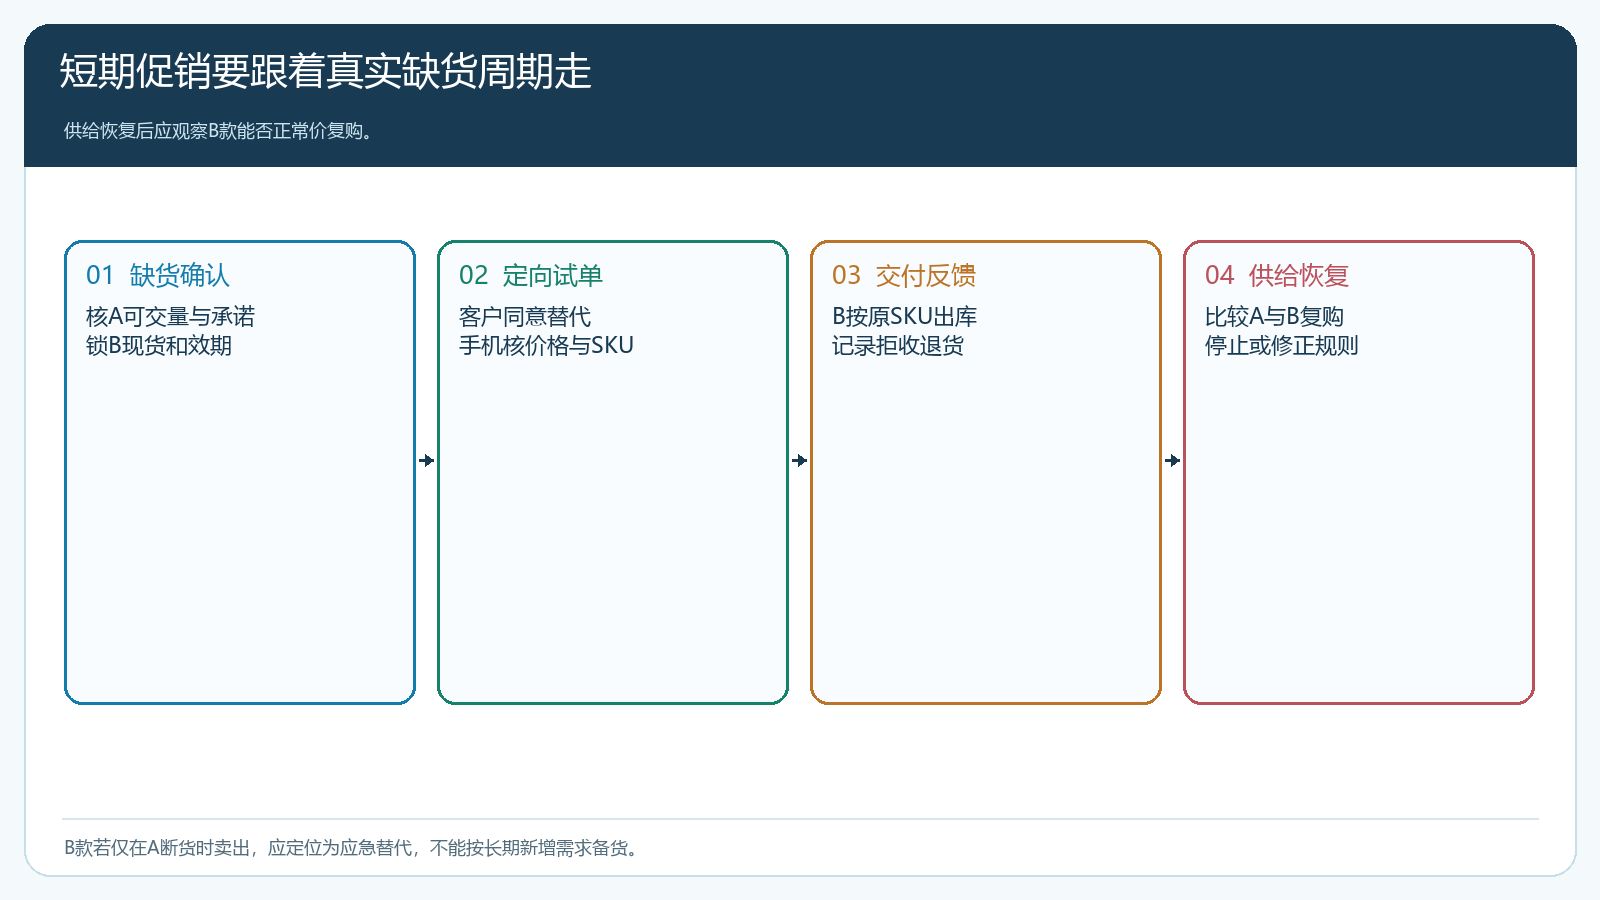1600x900 pixels.
Task: Click the line 停止或修正规则
Action: [1282, 345]
